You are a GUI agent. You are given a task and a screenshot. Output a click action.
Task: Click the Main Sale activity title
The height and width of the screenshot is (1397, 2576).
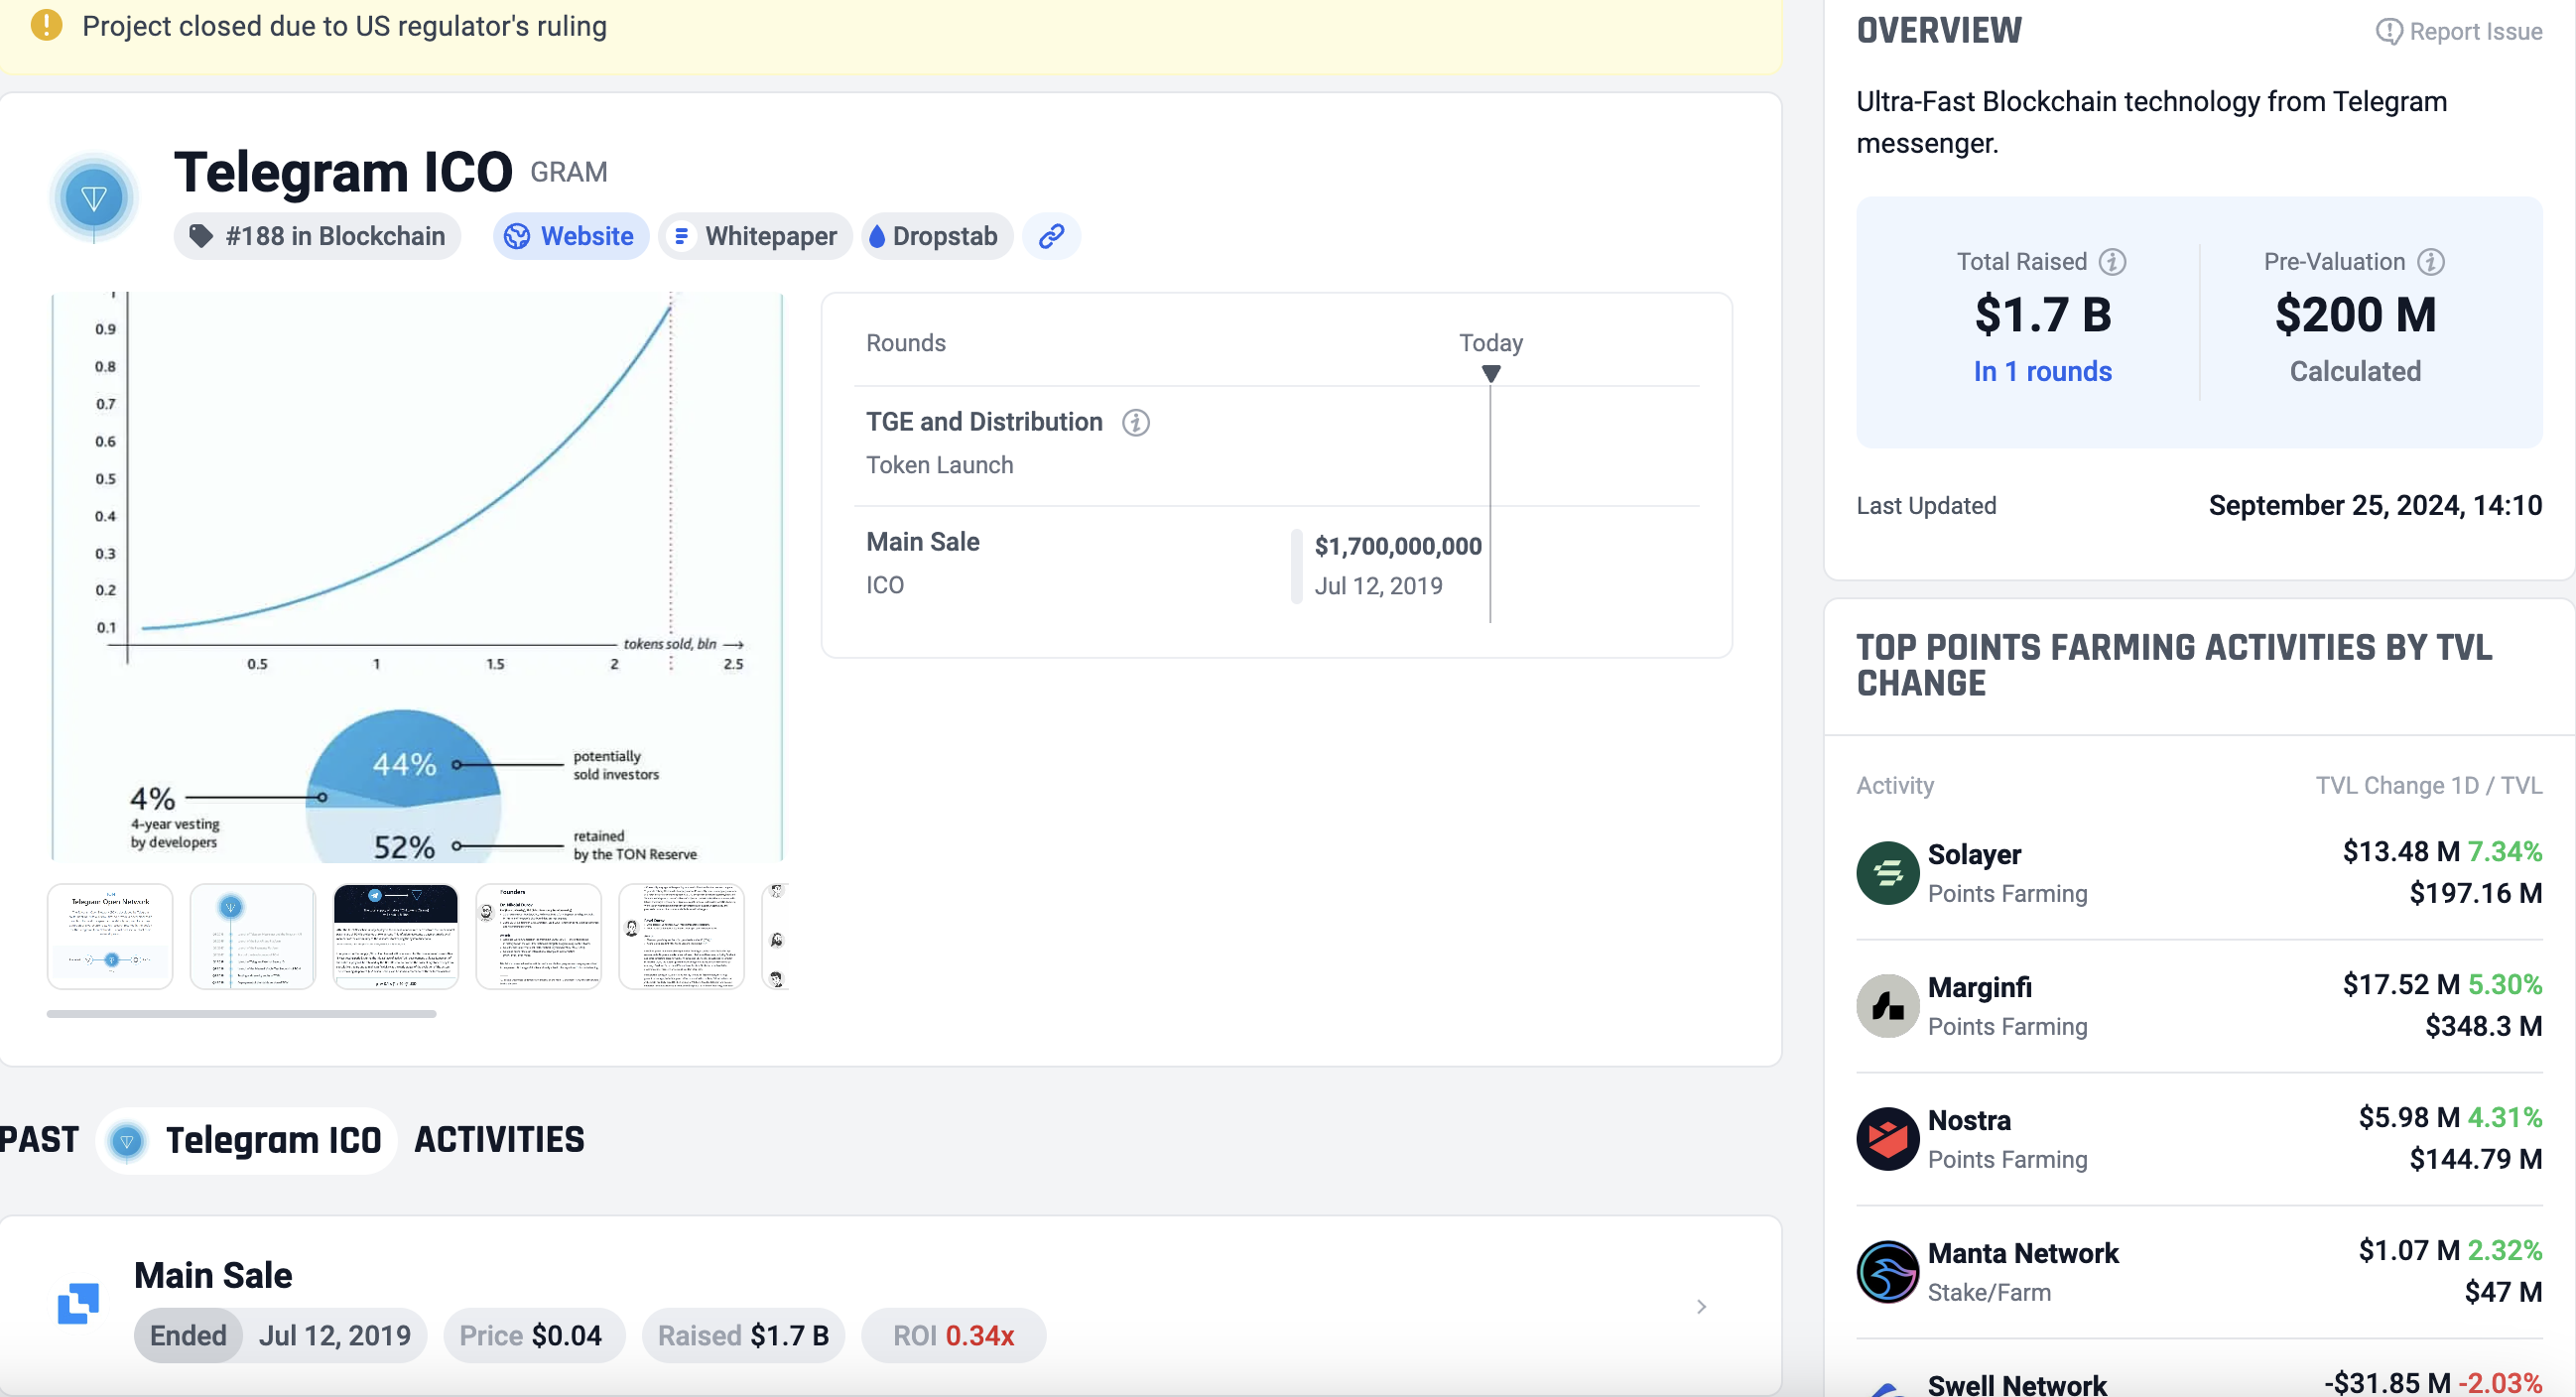click(213, 1276)
